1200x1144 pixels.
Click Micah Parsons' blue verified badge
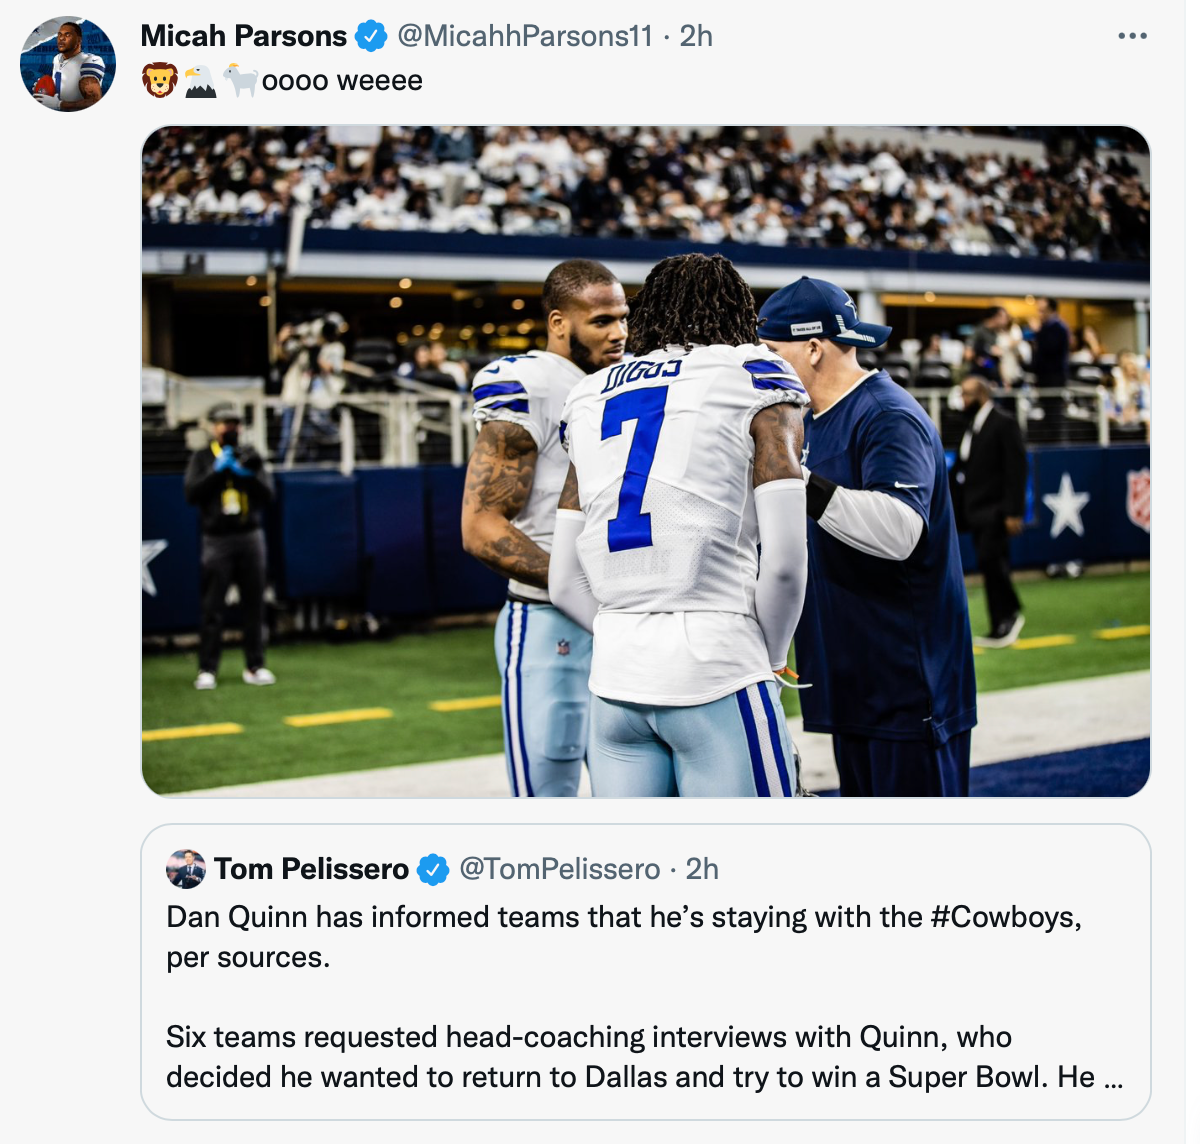371,37
